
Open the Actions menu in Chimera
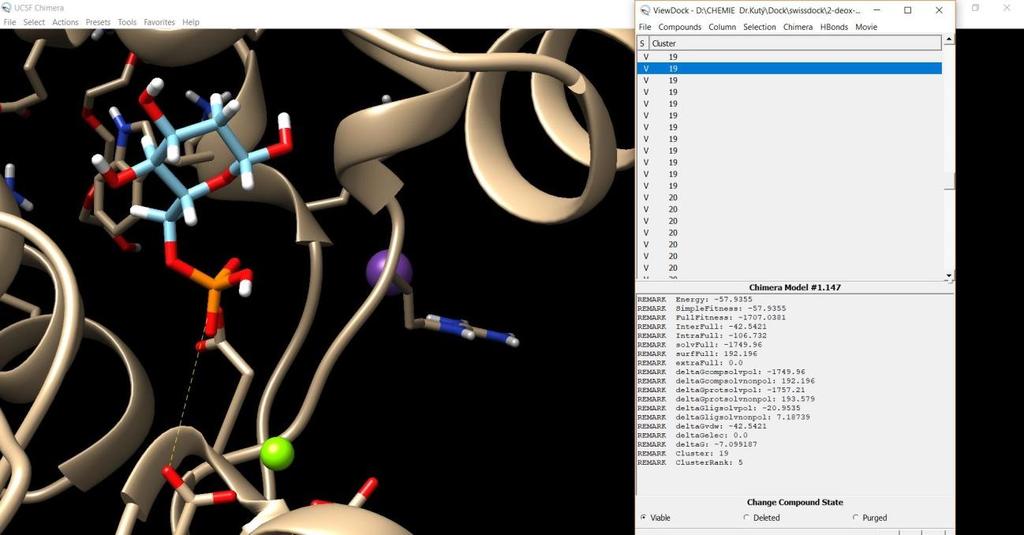tap(65, 22)
